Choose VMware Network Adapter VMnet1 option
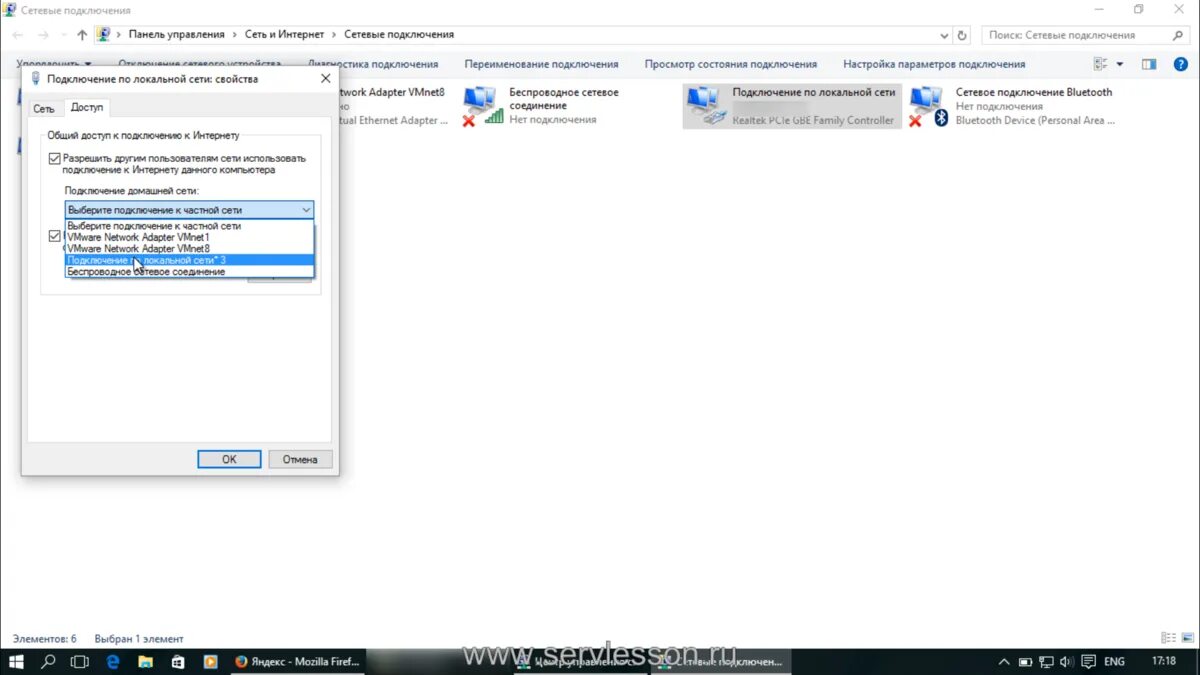 (x=190, y=237)
